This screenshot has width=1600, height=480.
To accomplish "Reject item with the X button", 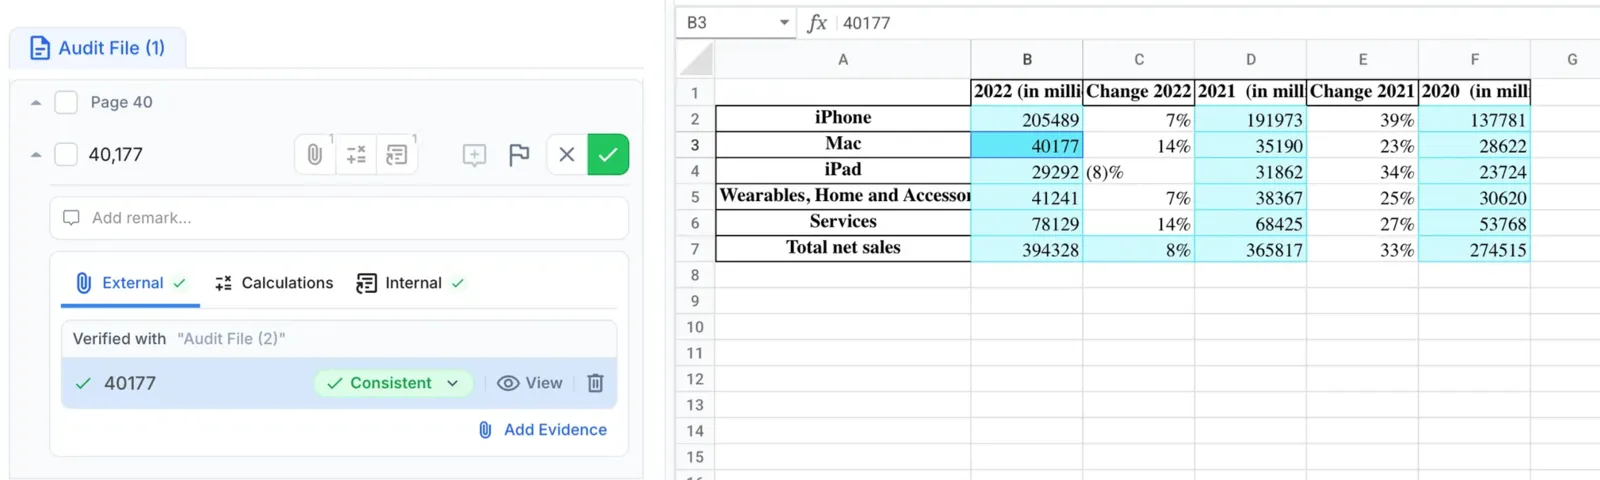I will tap(567, 155).
